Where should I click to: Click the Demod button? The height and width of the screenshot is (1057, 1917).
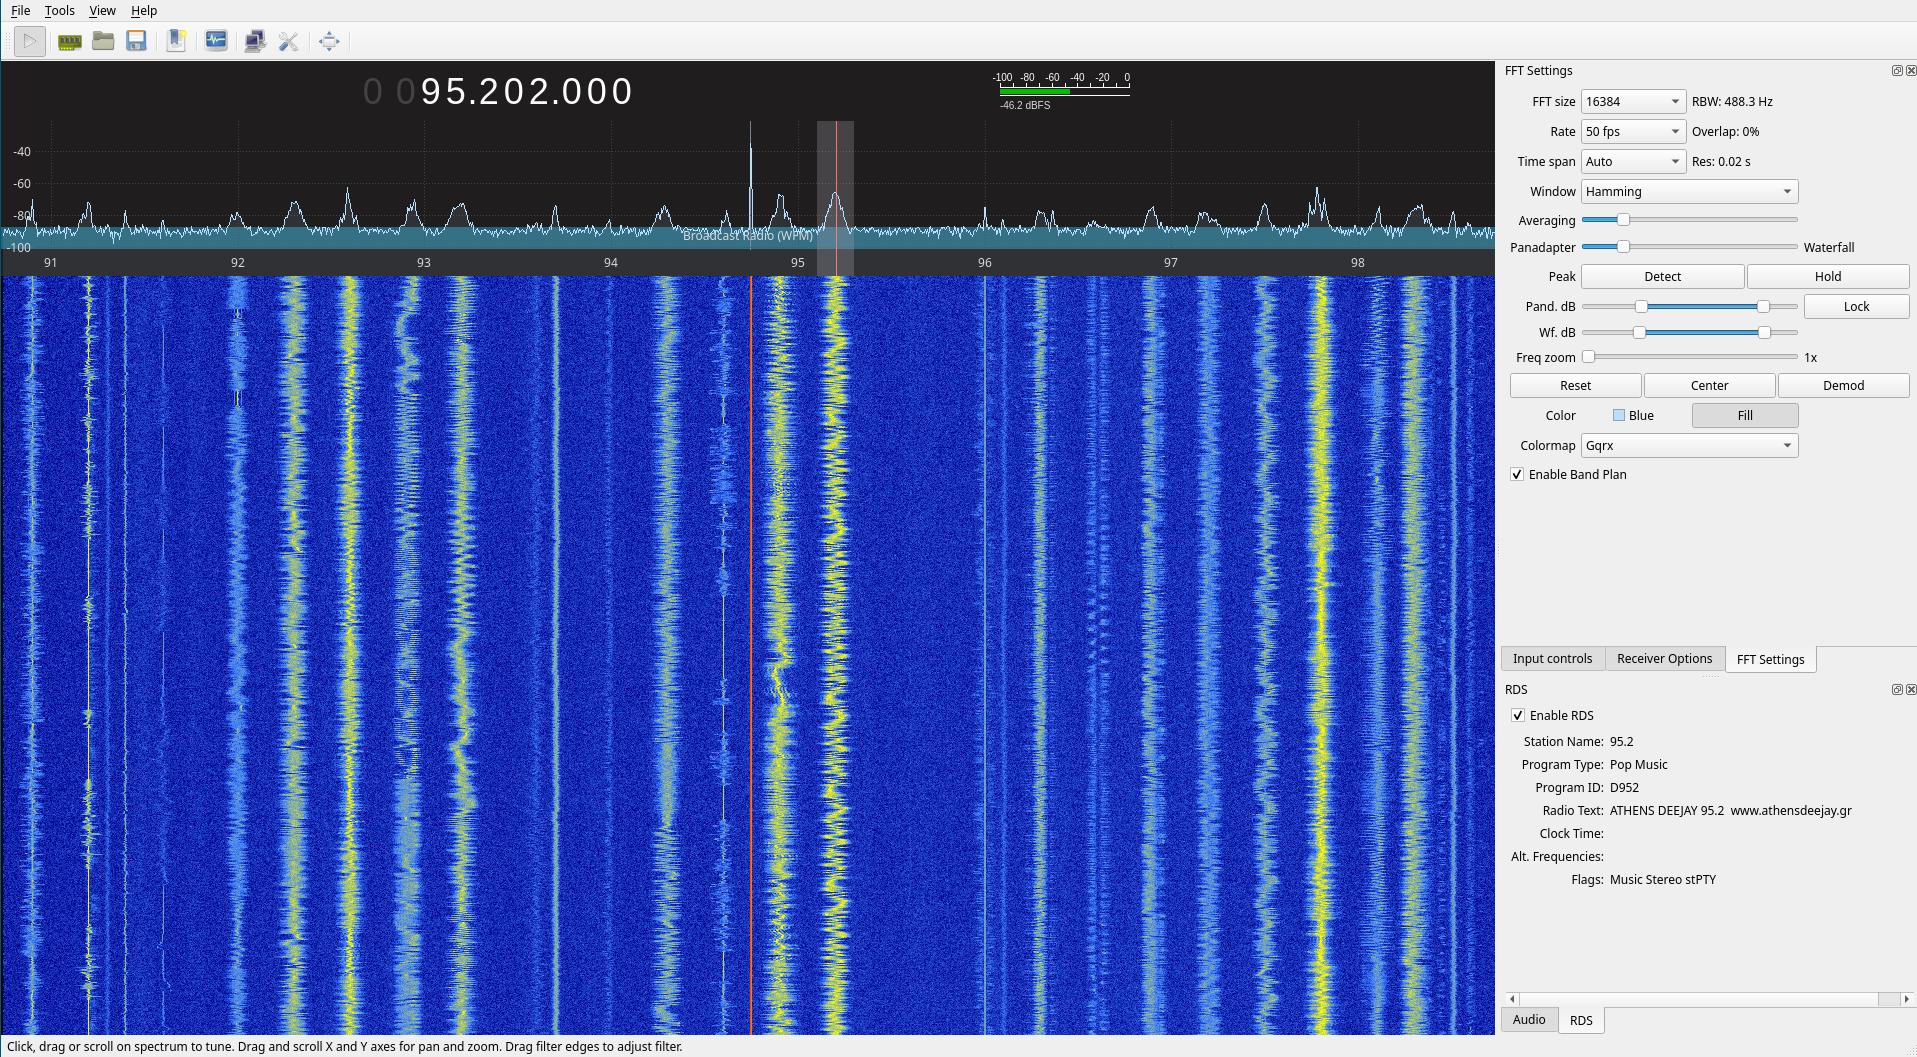click(x=1843, y=386)
